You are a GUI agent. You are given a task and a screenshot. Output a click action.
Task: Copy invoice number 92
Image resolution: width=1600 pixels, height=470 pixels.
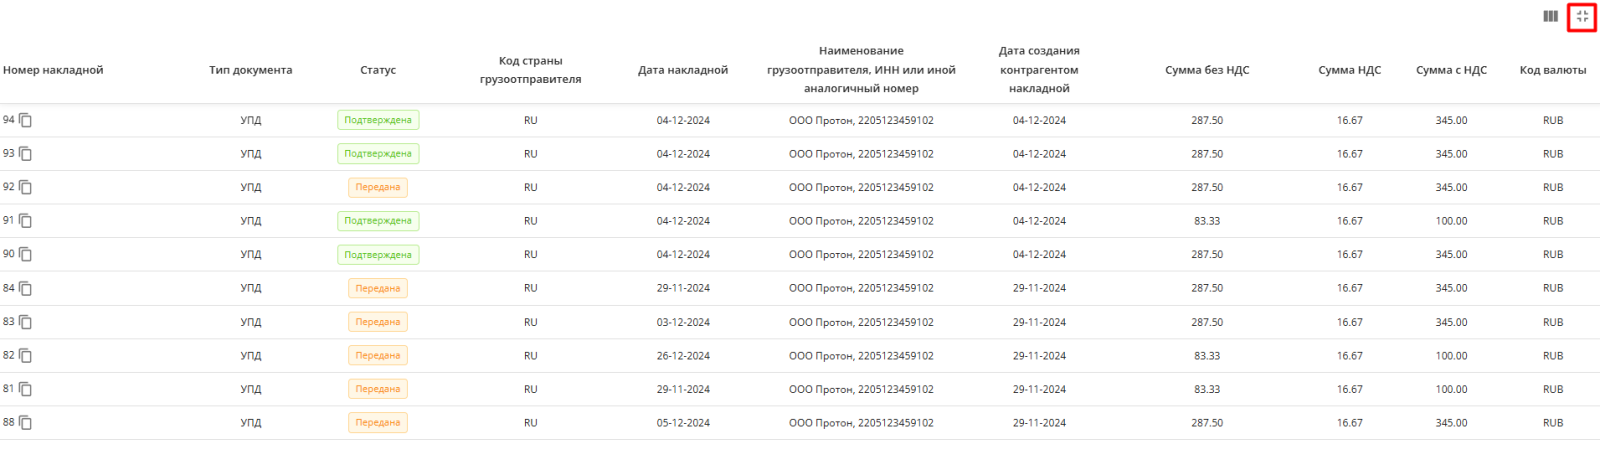[26, 188]
